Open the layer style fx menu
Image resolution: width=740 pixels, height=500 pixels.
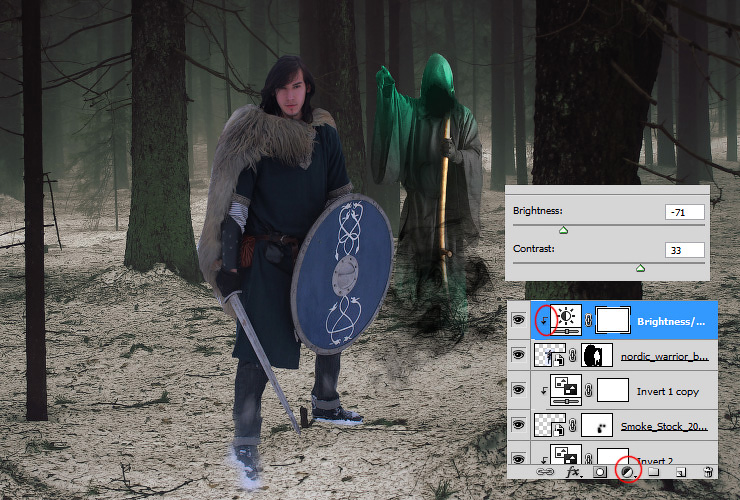(x=573, y=472)
